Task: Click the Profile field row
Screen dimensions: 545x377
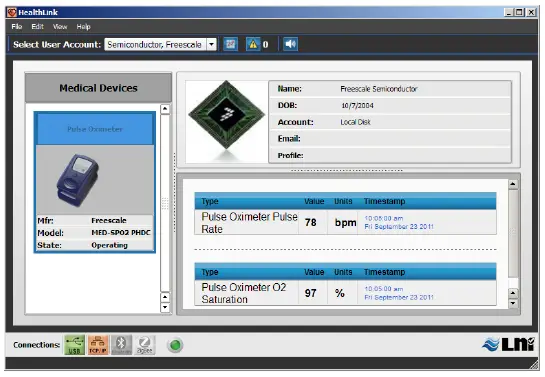Action: pyautogui.click(x=390, y=155)
